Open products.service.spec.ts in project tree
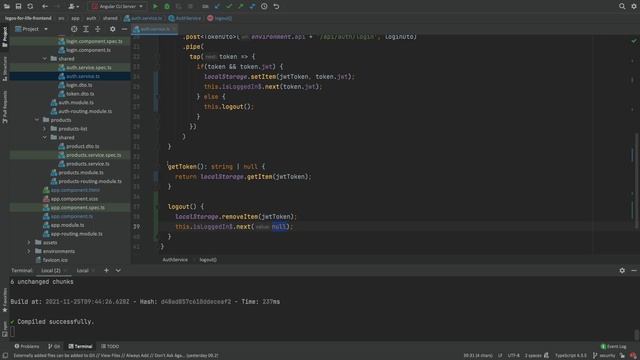 pyautogui.click(x=93, y=155)
